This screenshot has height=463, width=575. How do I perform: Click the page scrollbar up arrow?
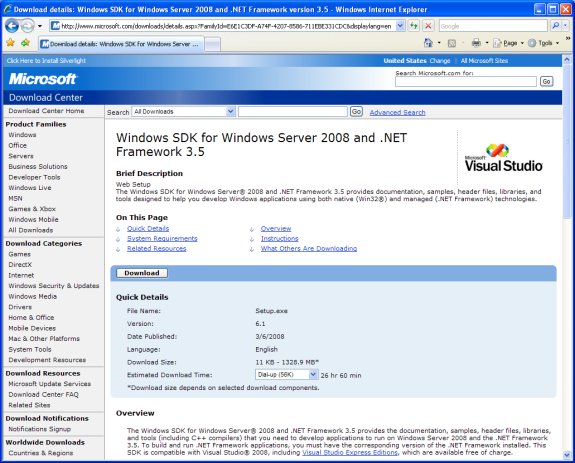pos(567,59)
